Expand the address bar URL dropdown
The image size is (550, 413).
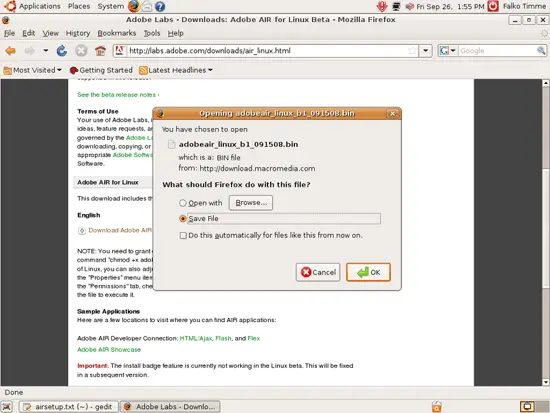(x=425, y=51)
